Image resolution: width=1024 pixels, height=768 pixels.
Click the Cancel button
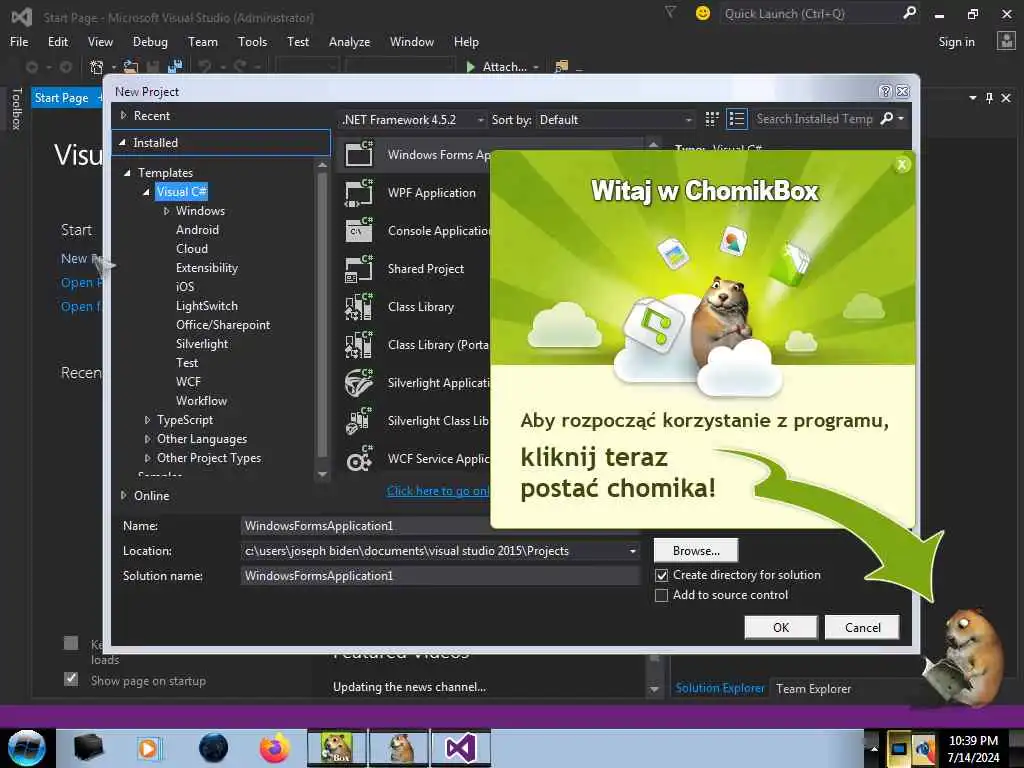click(x=862, y=628)
